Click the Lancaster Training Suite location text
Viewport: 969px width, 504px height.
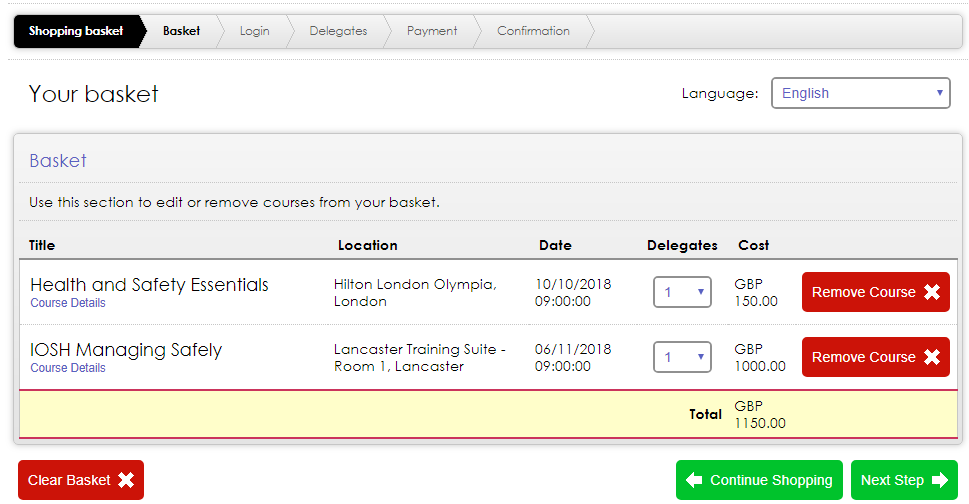[x=420, y=358]
